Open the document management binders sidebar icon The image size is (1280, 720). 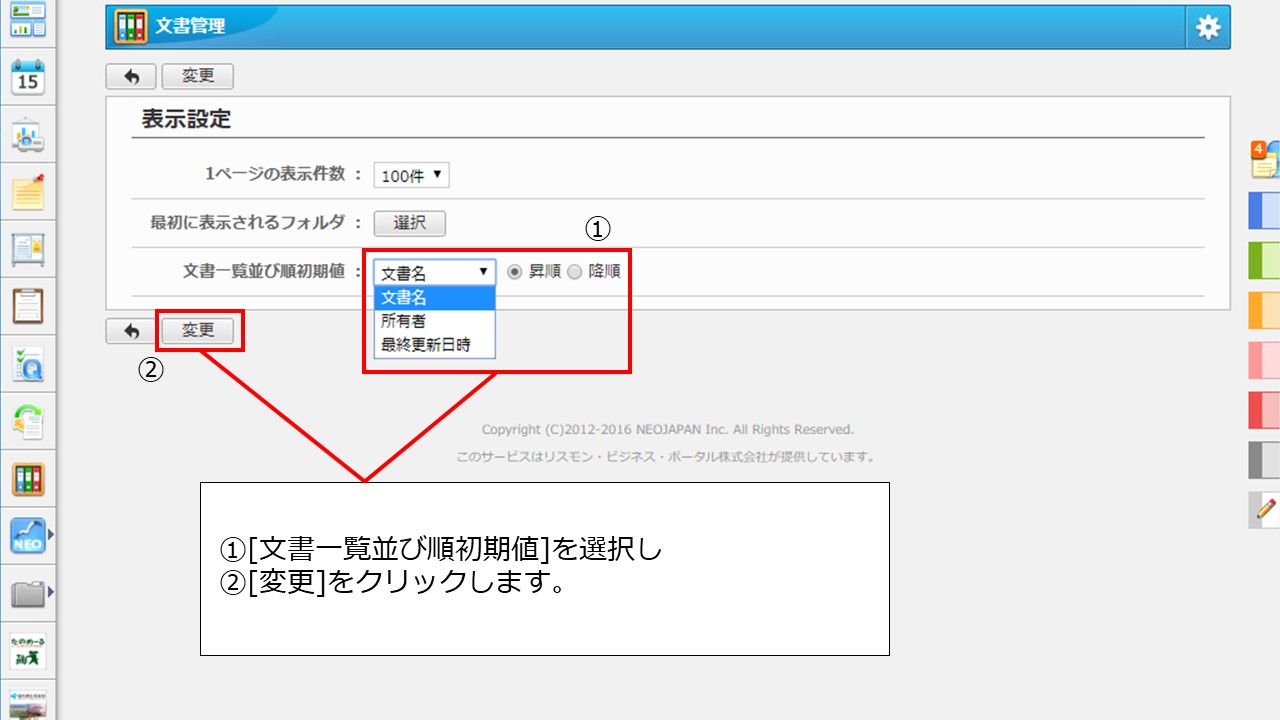pyautogui.click(x=28, y=480)
